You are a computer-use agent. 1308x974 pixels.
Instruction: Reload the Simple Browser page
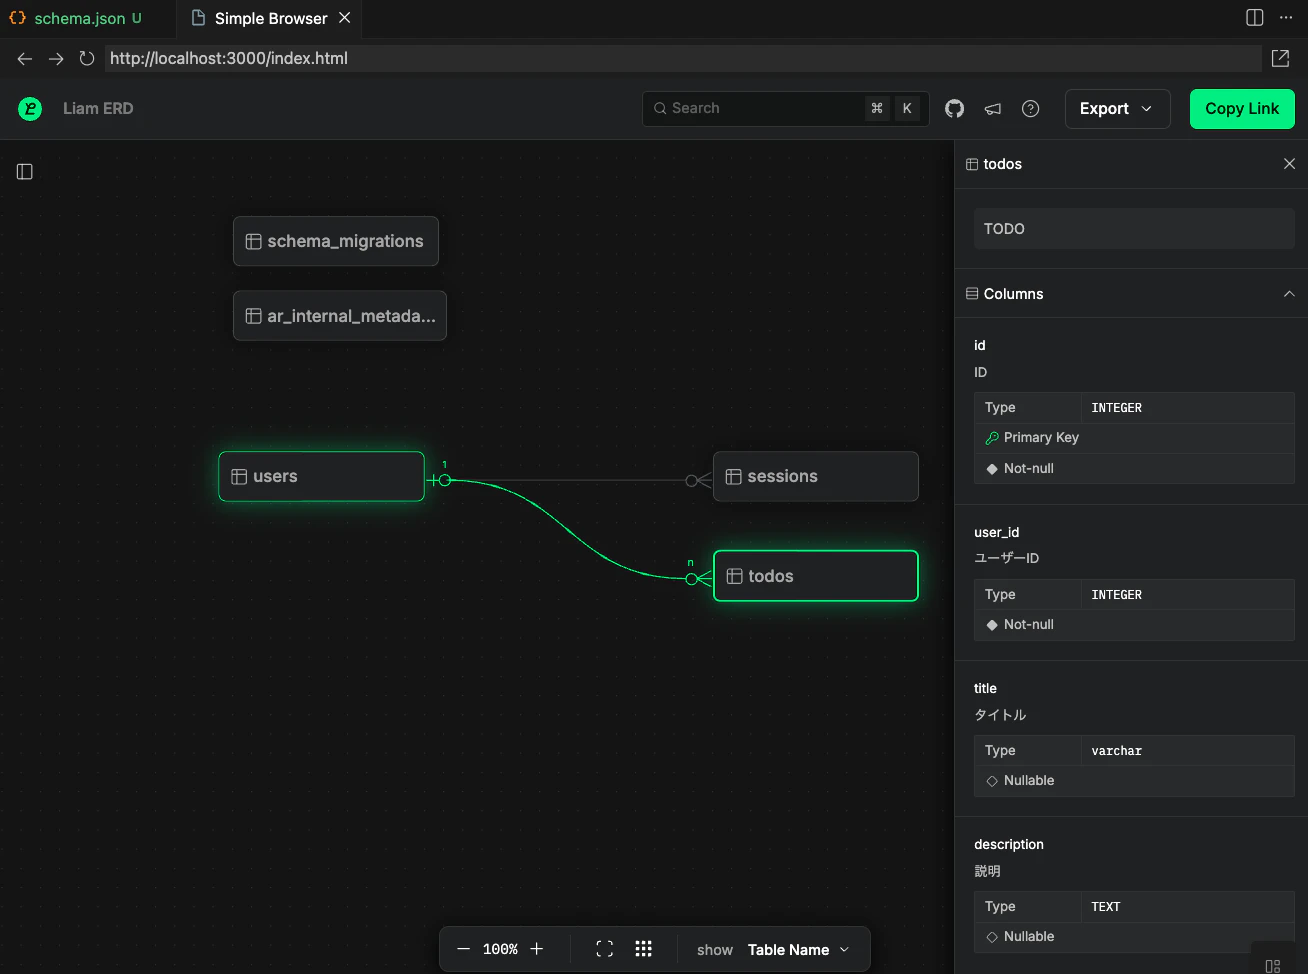[x=87, y=59]
